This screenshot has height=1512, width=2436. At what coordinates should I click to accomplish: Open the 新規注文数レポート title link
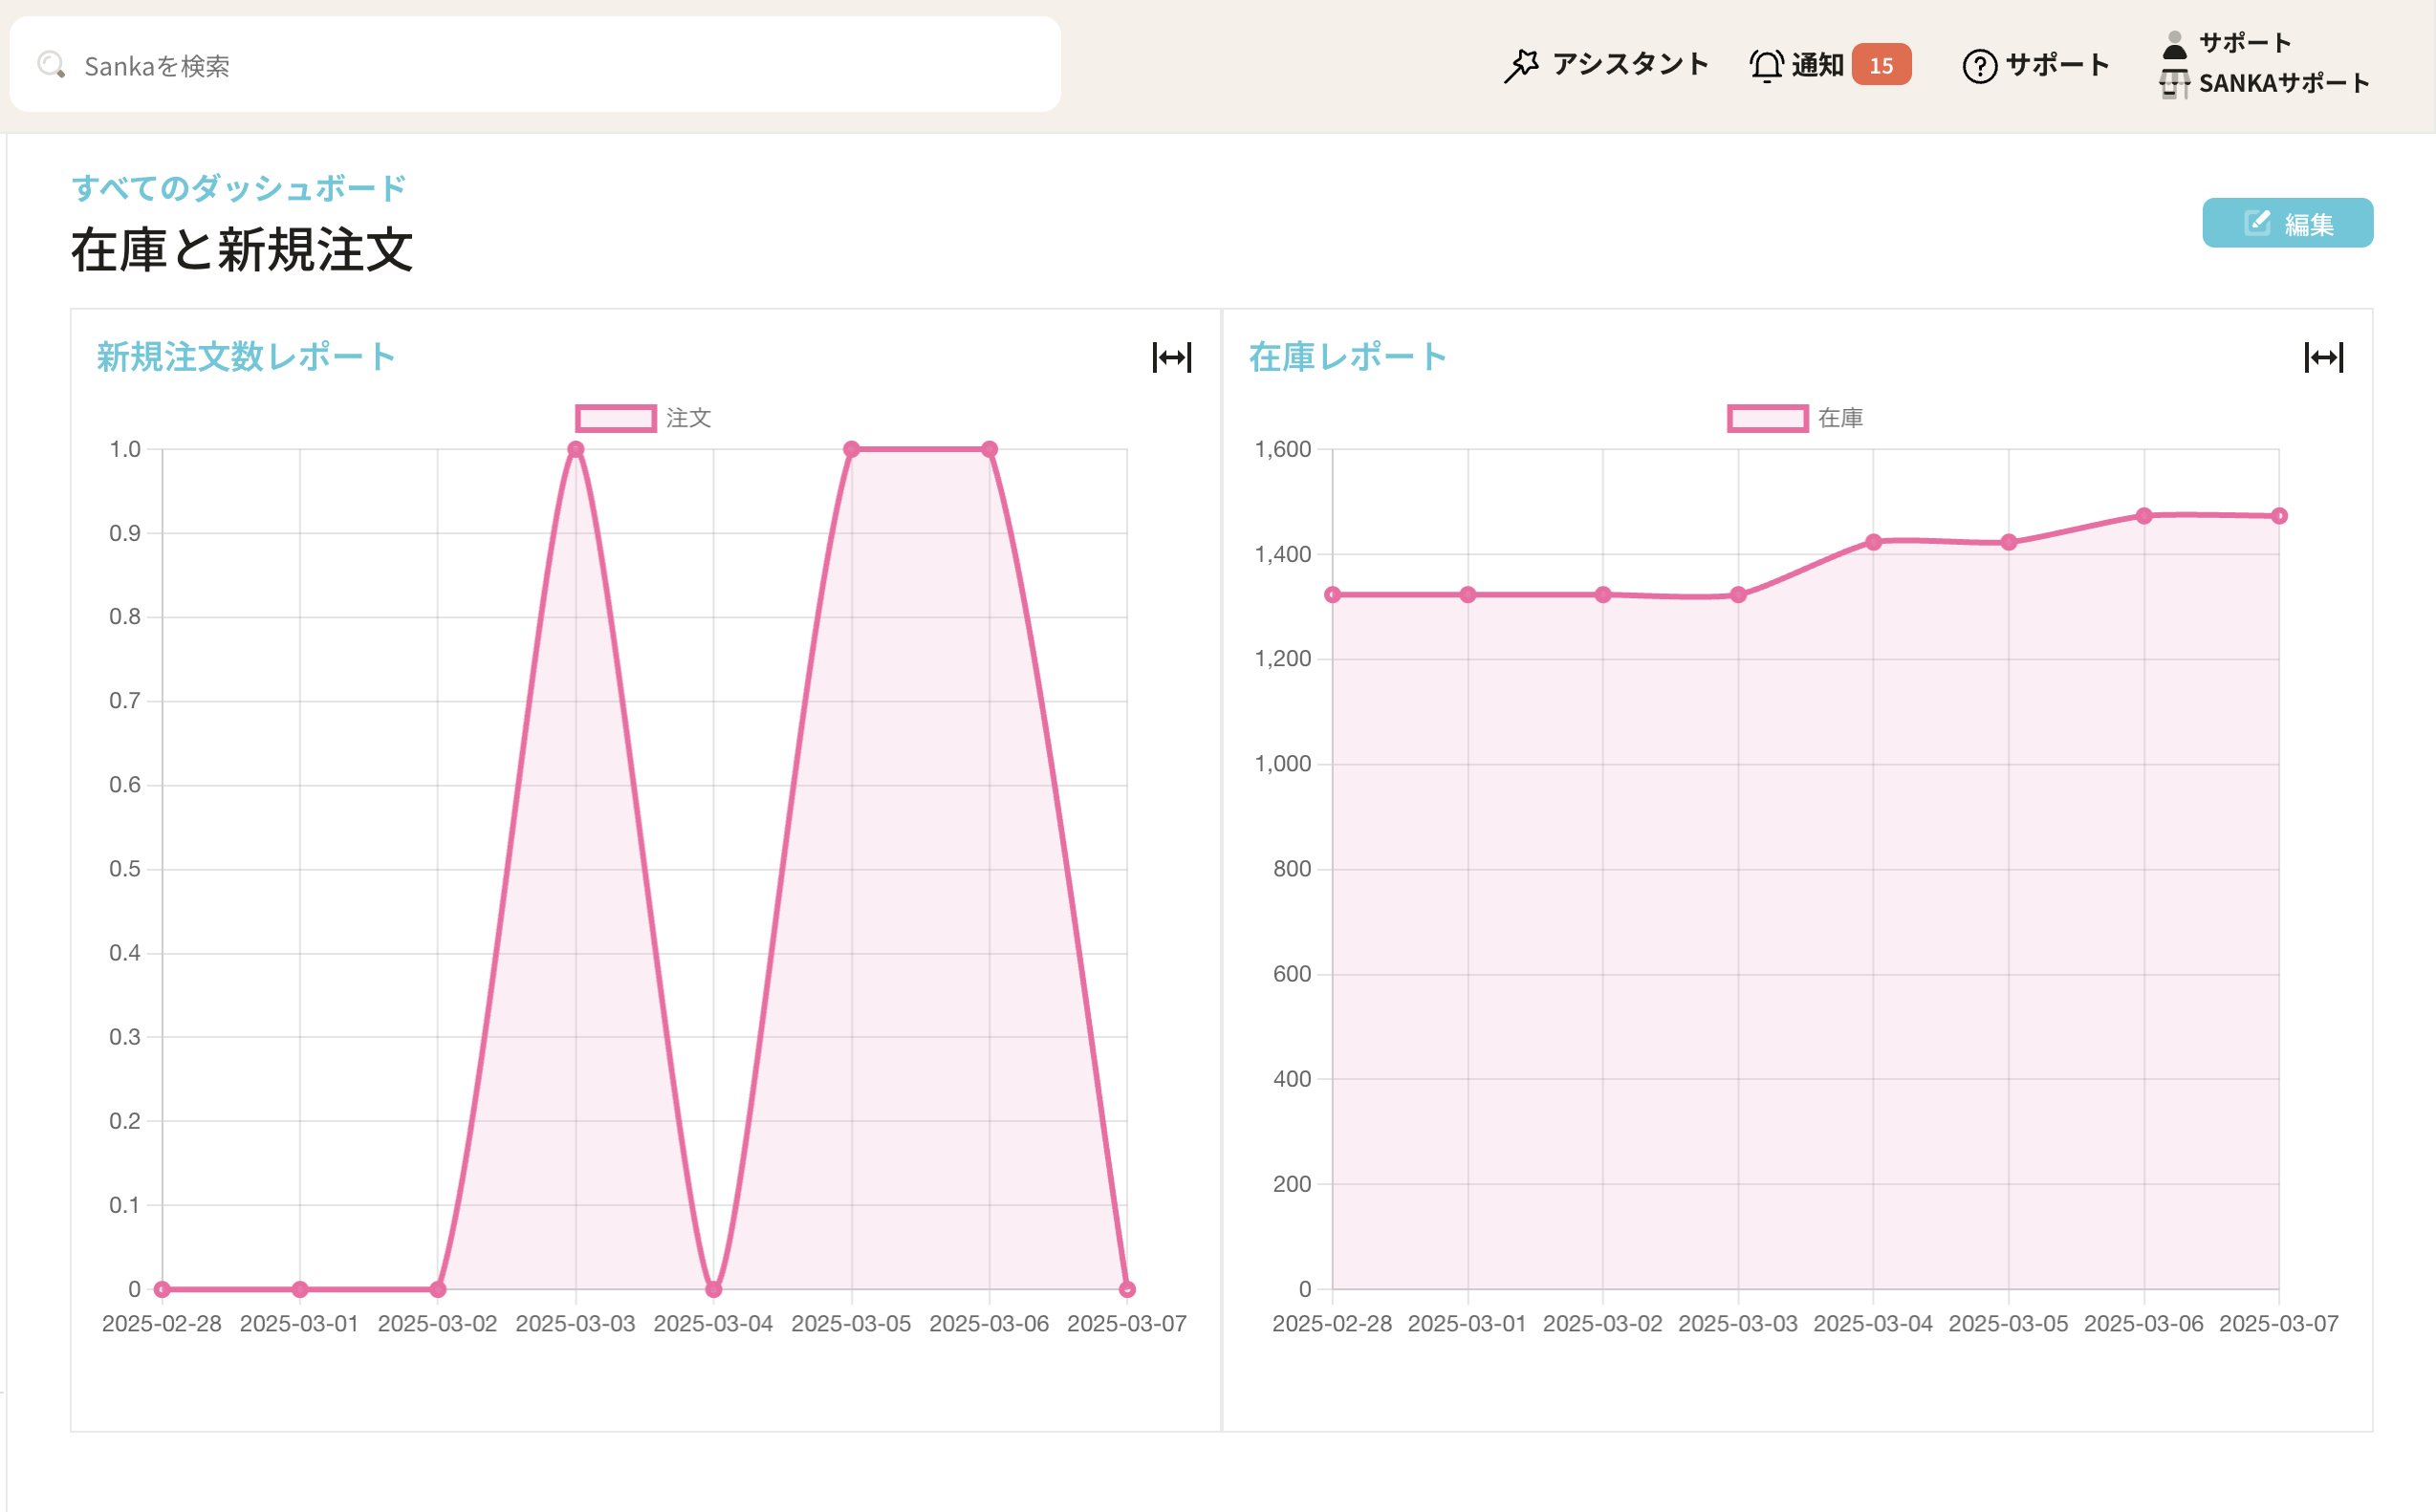pos(246,357)
